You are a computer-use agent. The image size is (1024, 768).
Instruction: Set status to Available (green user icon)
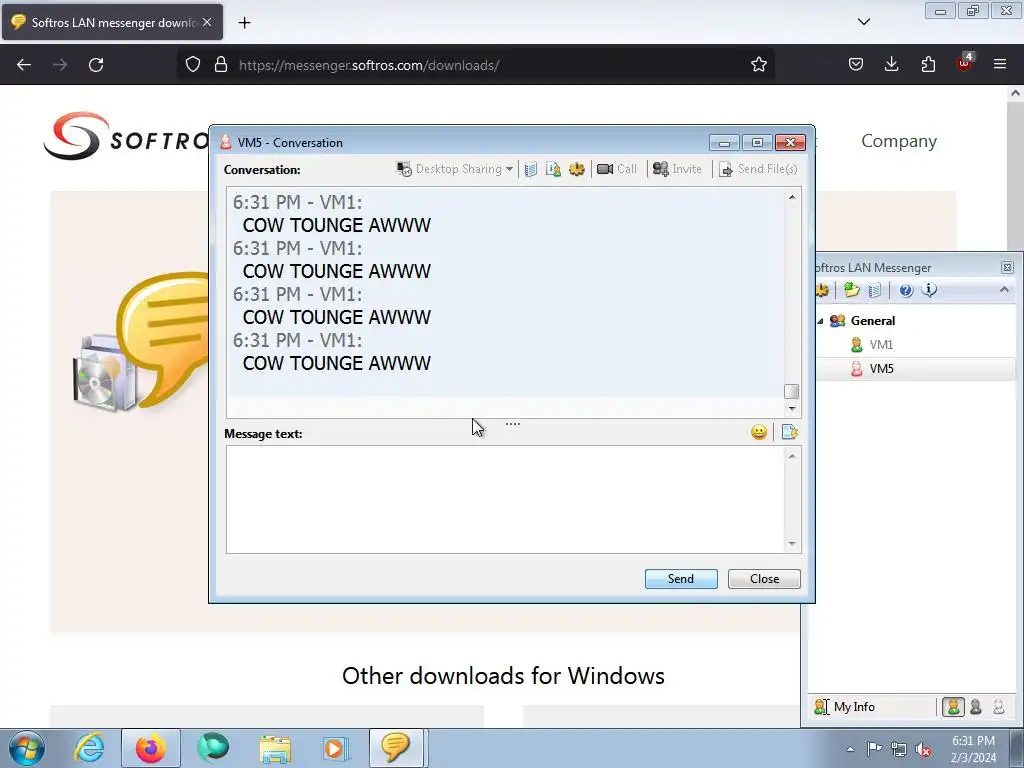(953, 707)
